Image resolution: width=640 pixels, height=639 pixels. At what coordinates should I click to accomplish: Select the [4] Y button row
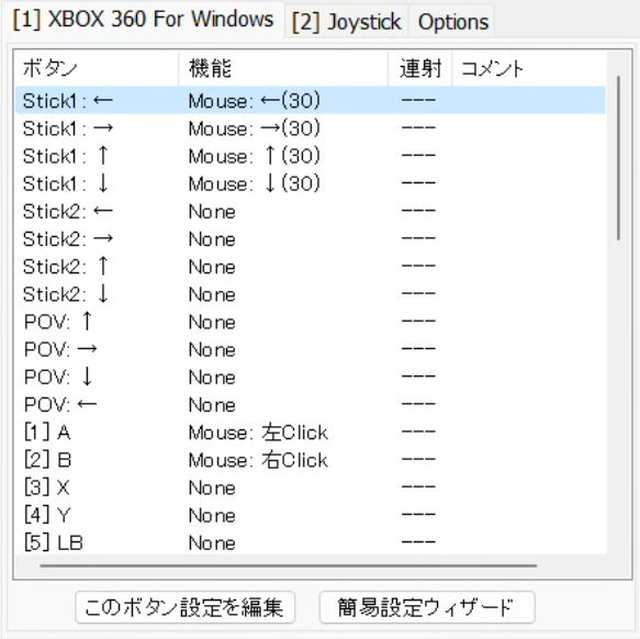click(x=310, y=515)
